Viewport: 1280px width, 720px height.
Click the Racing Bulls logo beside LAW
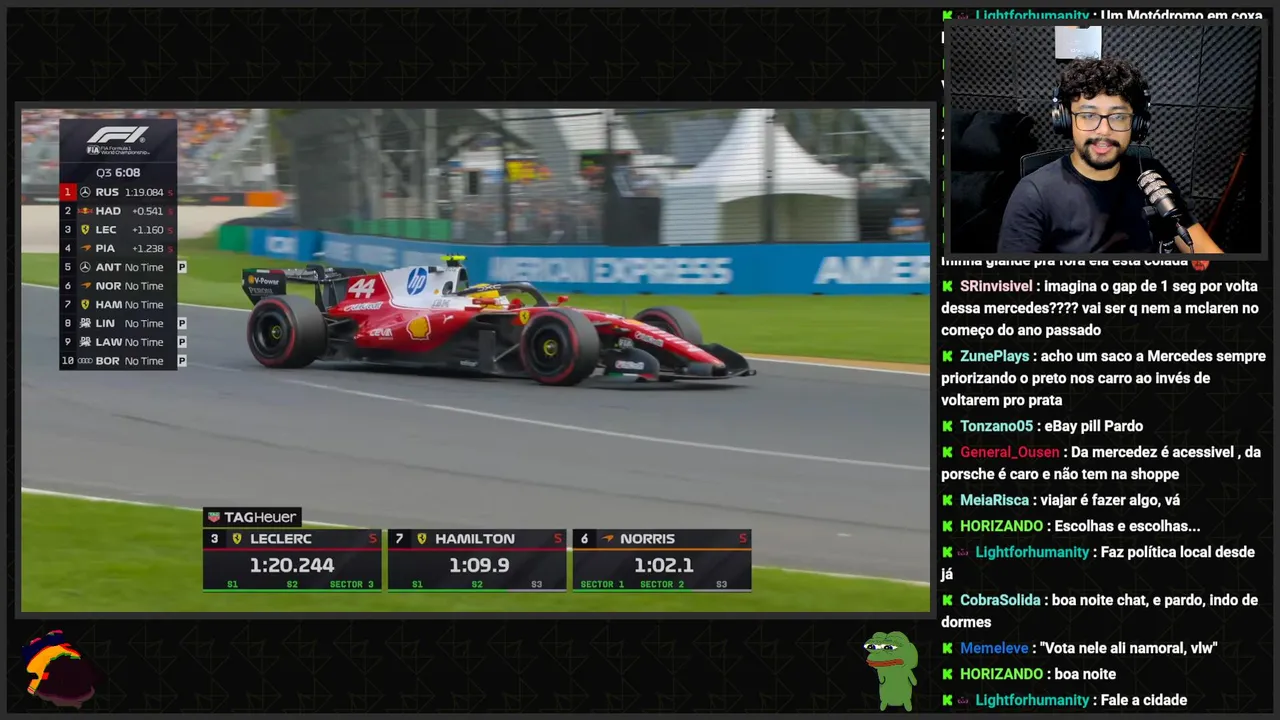pyautogui.click(x=85, y=342)
